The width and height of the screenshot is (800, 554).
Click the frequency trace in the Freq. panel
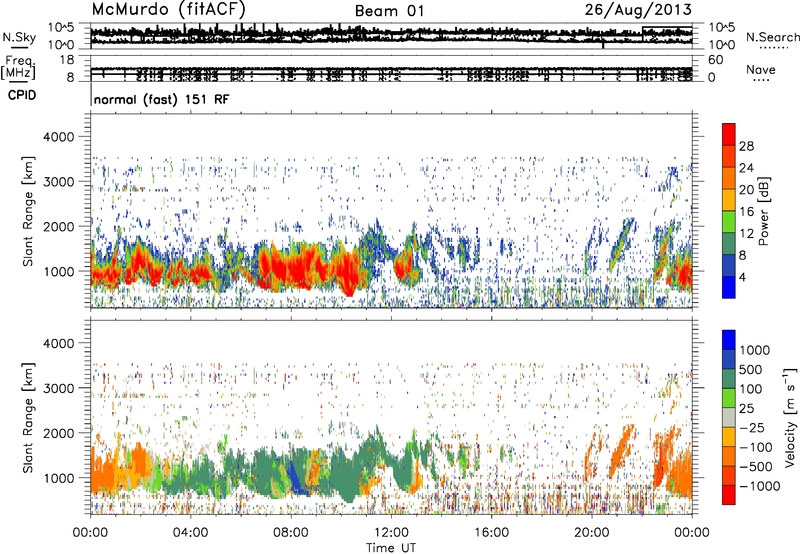(x=391, y=70)
